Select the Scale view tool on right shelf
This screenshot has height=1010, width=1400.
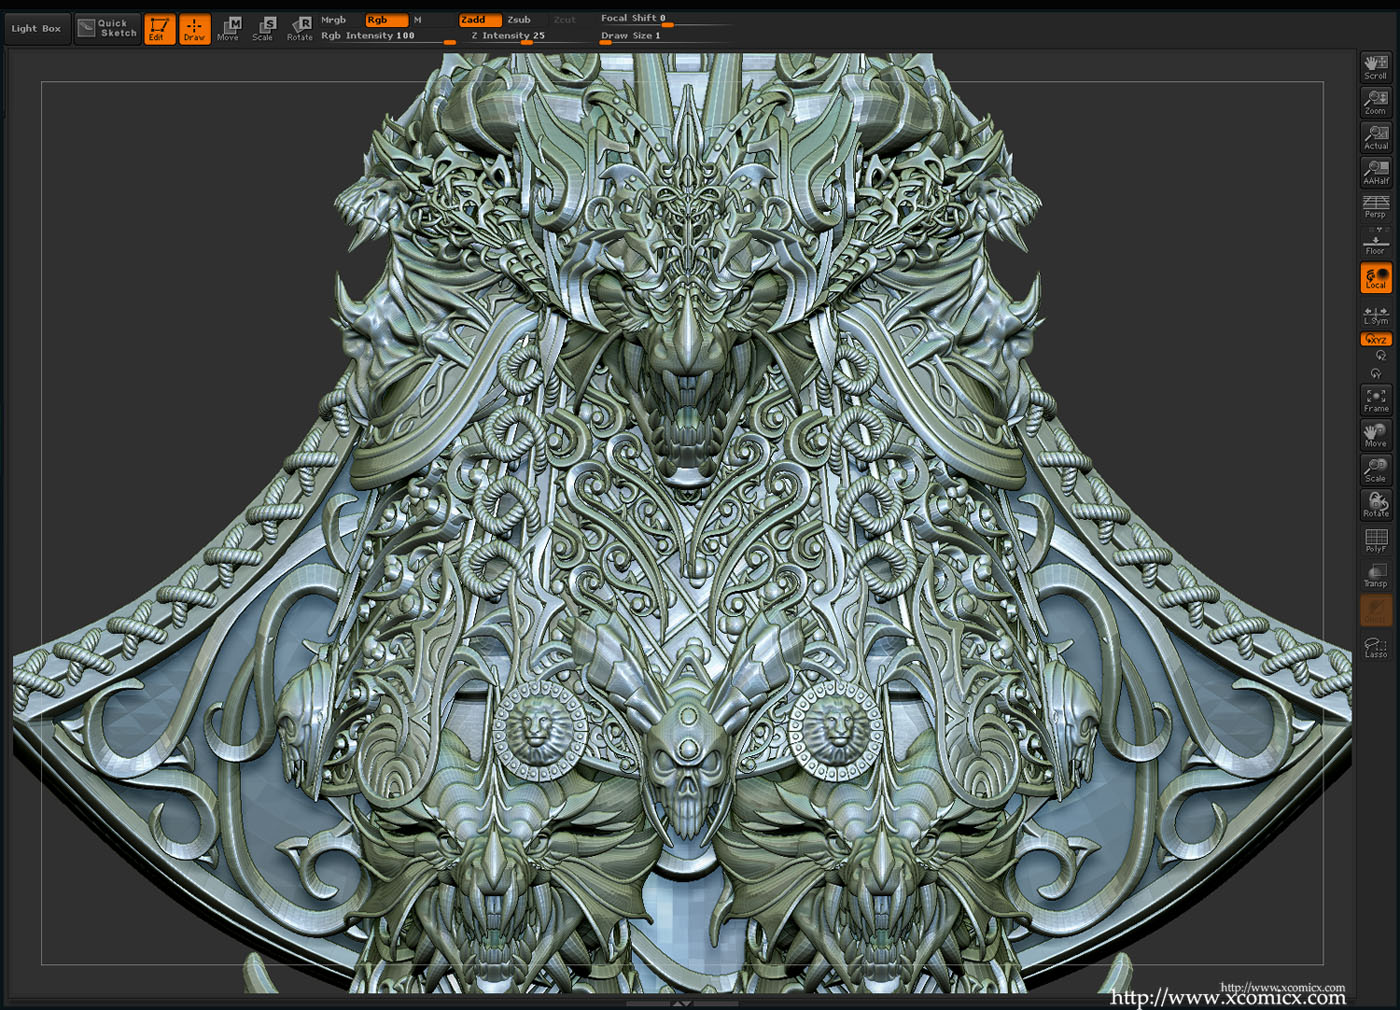click(1376, 470)
